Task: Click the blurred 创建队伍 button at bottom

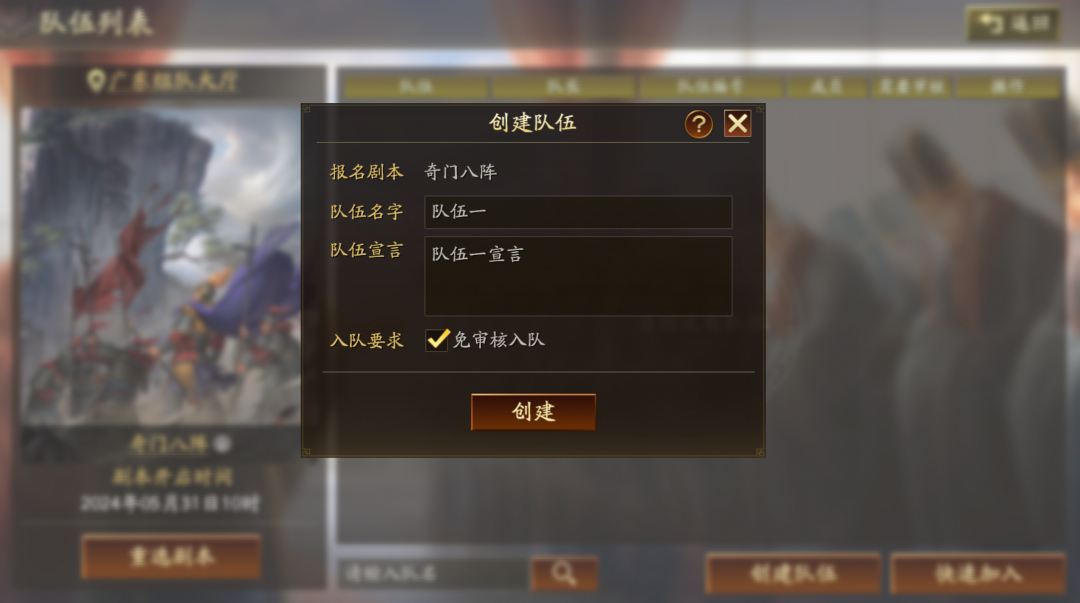Action: click(x=793, y=573)
